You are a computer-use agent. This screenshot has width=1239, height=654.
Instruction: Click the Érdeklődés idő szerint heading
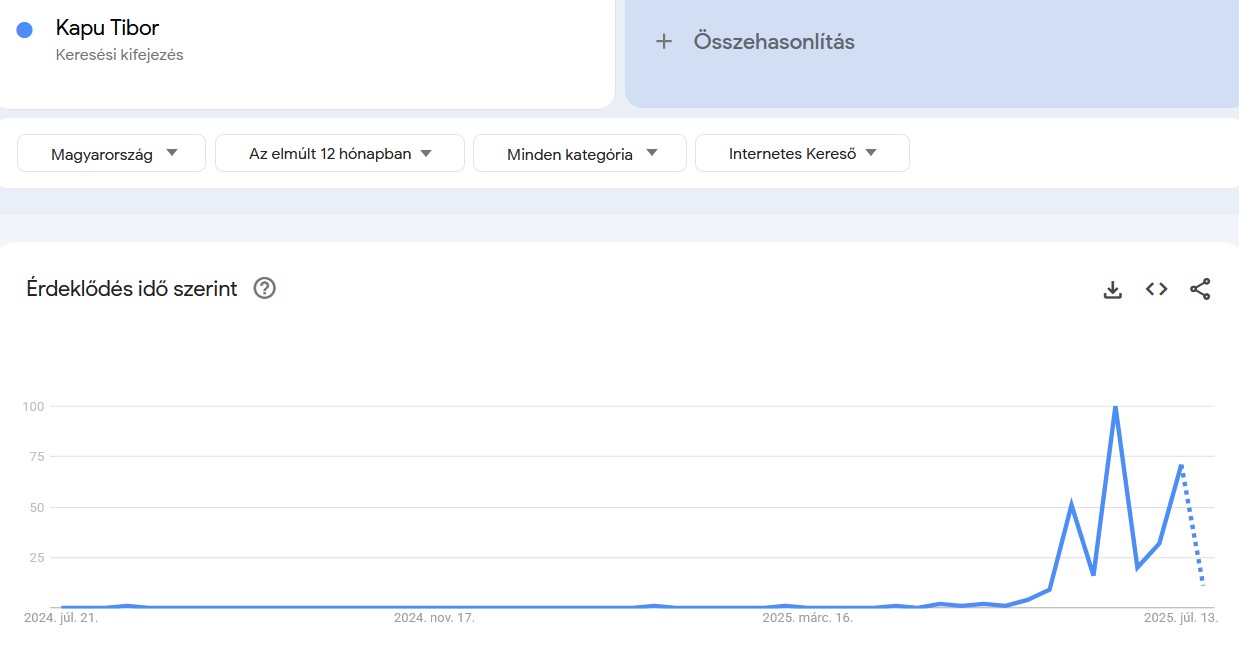132,289
